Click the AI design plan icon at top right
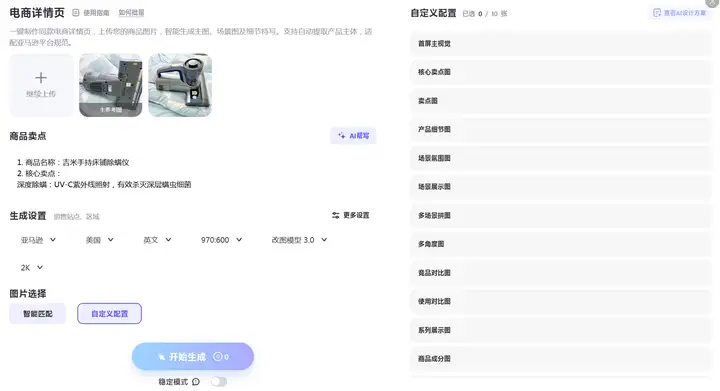 [657, 13]
